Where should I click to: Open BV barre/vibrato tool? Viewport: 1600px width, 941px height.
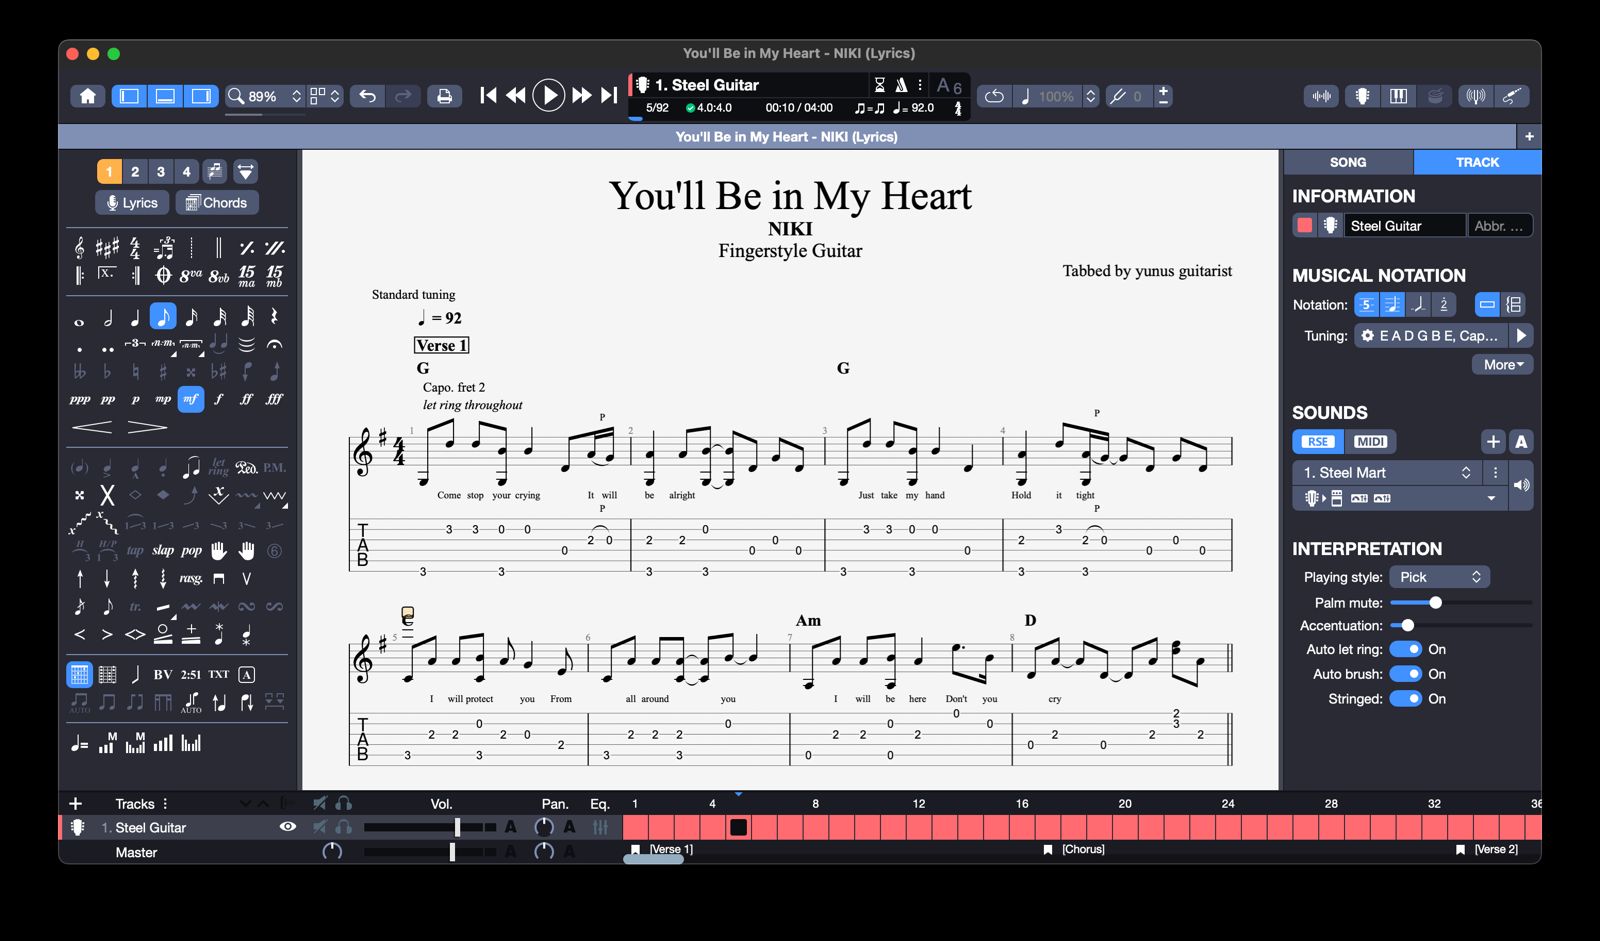click(163, 674)
